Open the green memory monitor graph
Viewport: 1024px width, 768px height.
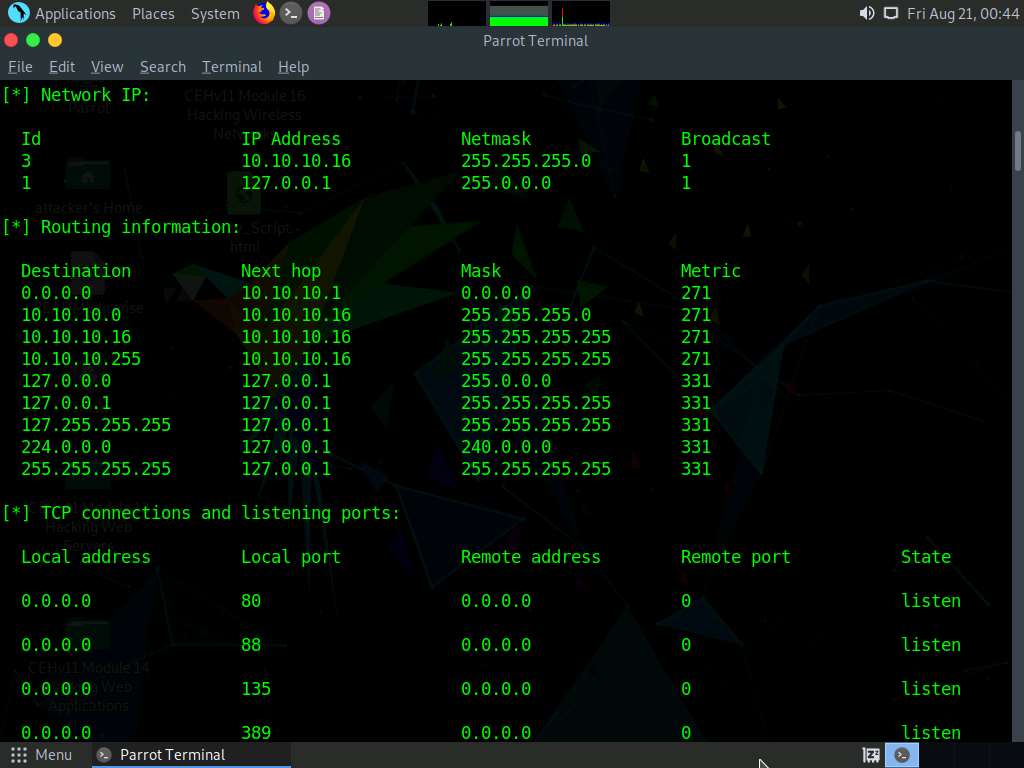tap(519, 14)
